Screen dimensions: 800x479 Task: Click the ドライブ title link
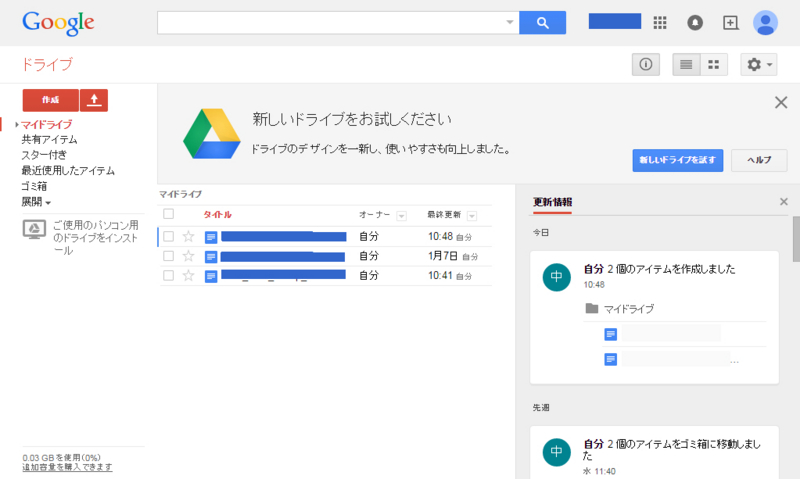(47, 64)
